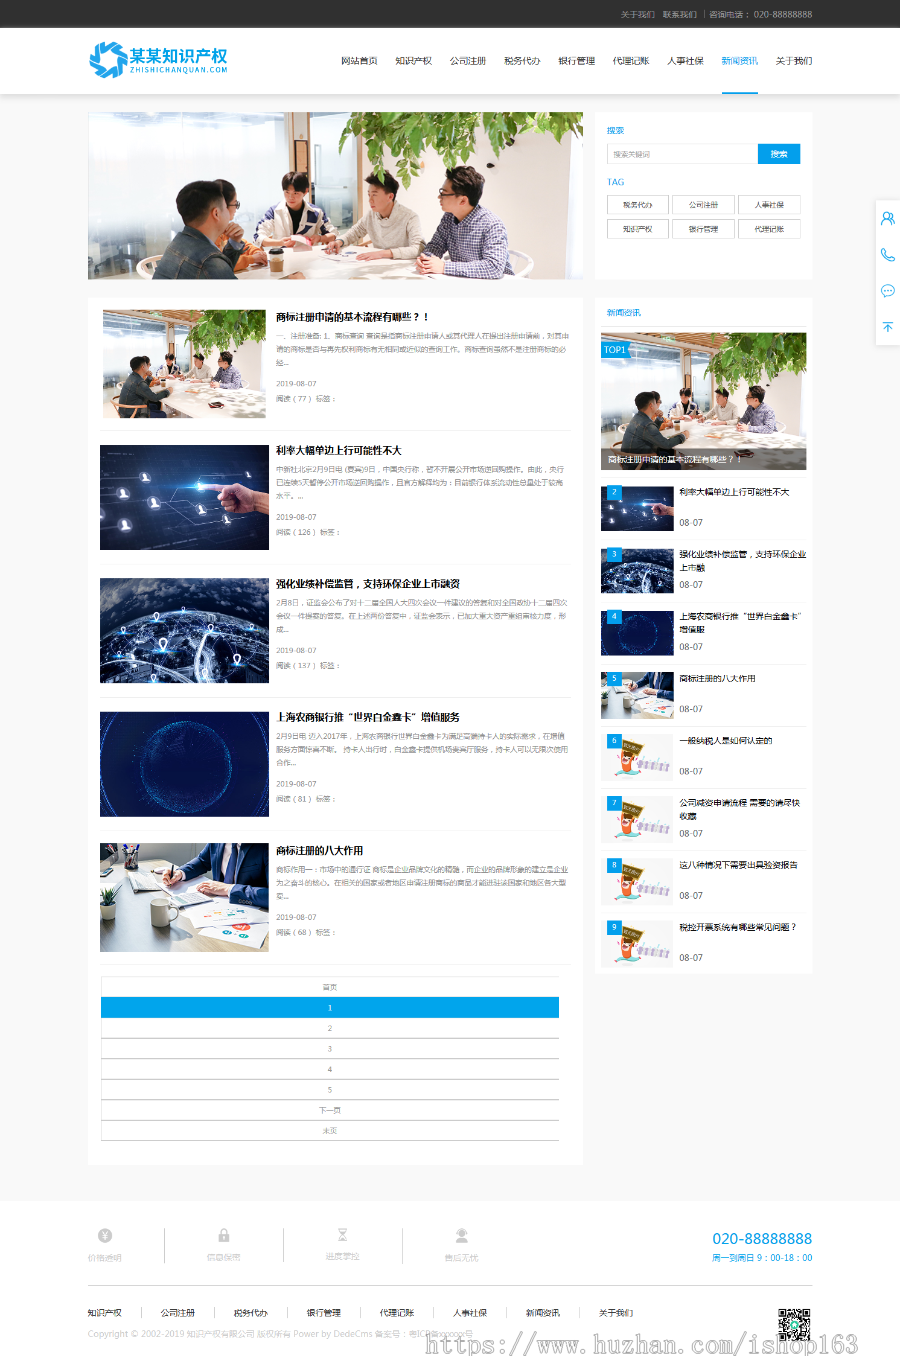This screenshot has height=1372, width=900.
Task: Click the 信息保密 lock icon in footer
Action: (x=224, y=1235)
